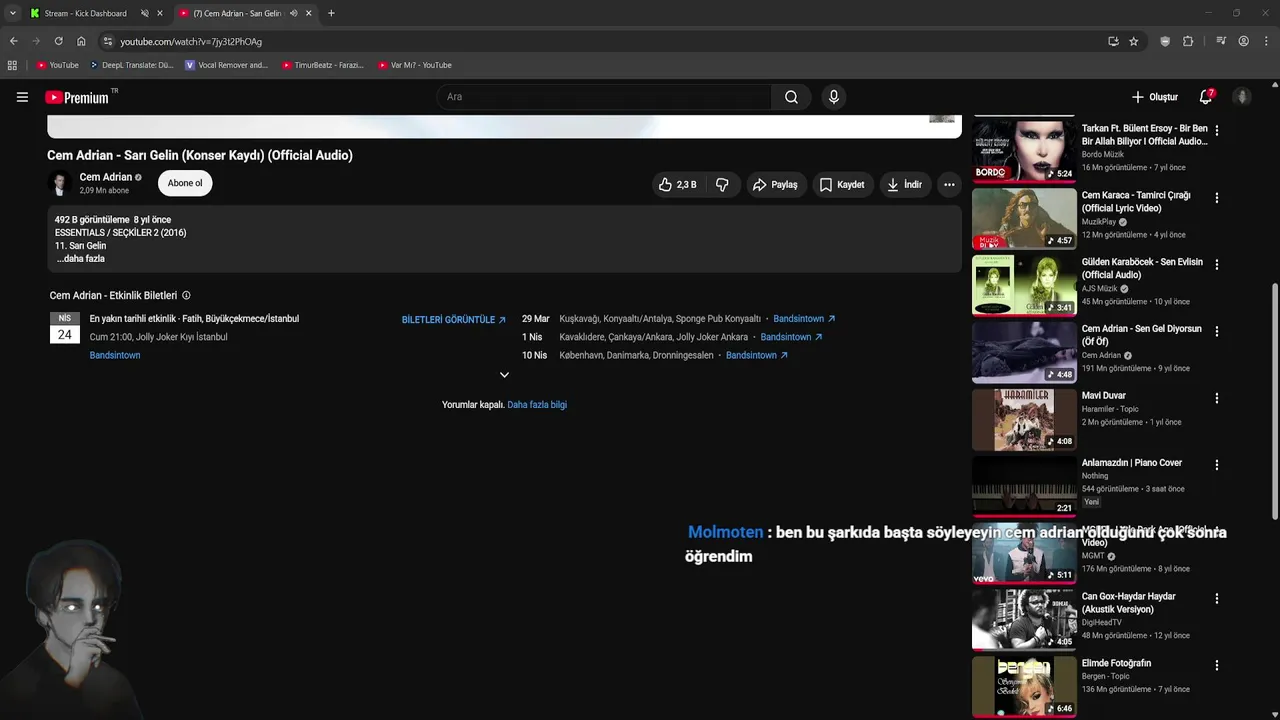
Task: Click the address bar URL
Action: (191, 41)
